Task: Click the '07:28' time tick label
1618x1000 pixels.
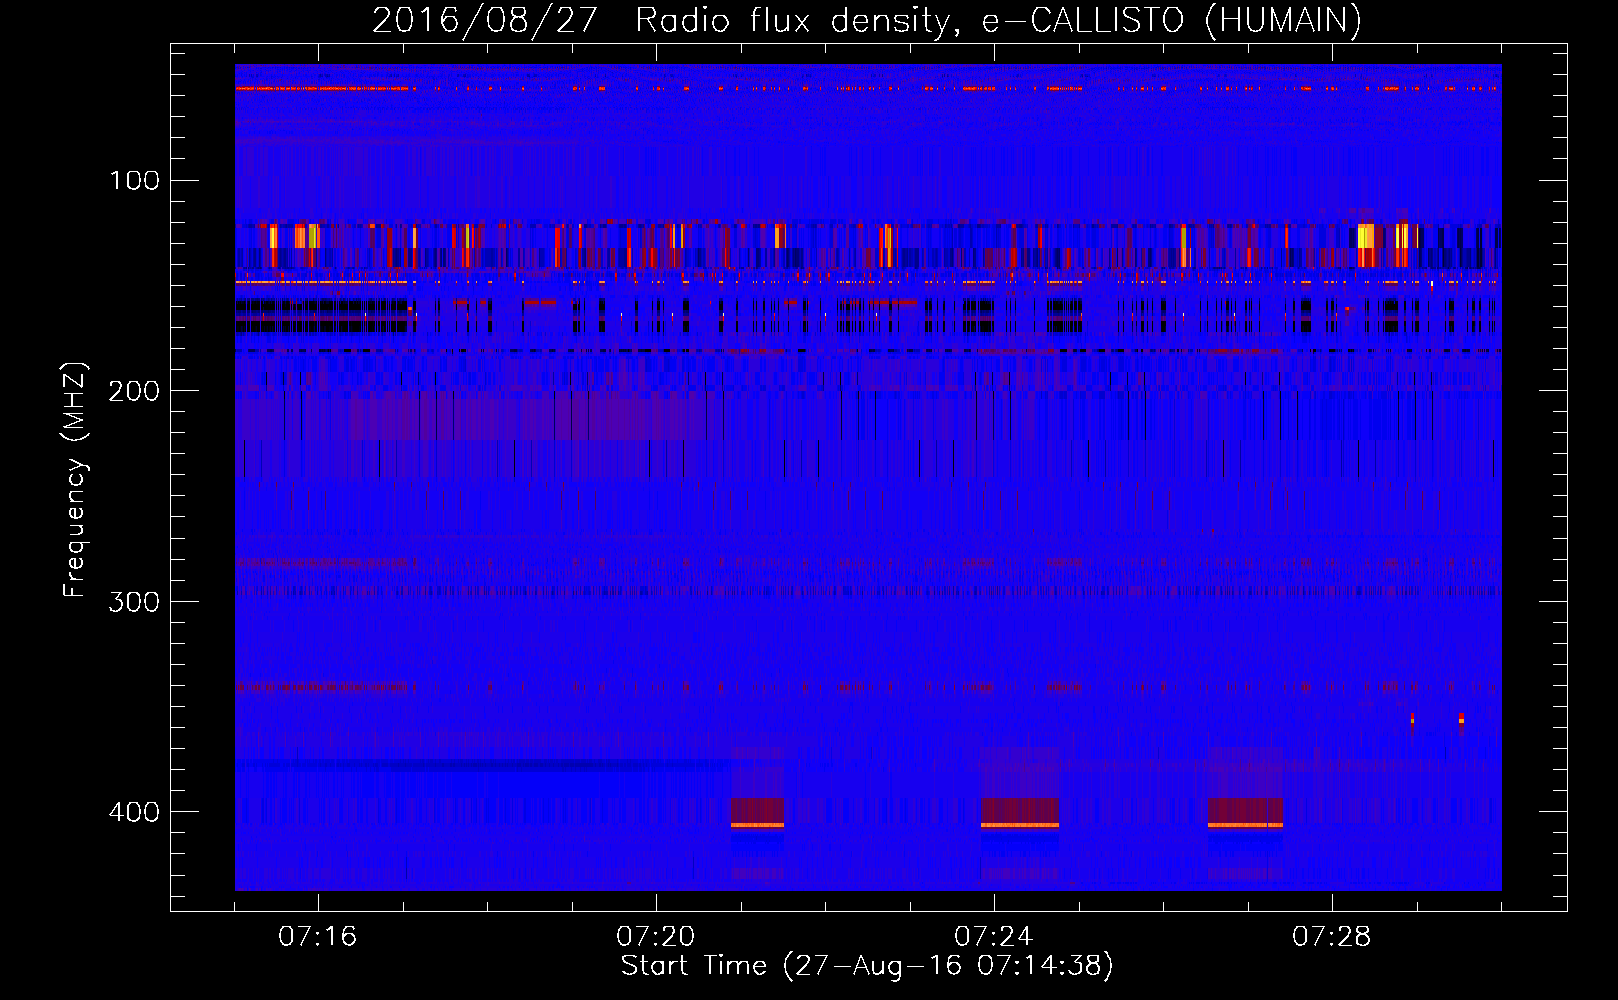Action: (x=1332, y=937)
